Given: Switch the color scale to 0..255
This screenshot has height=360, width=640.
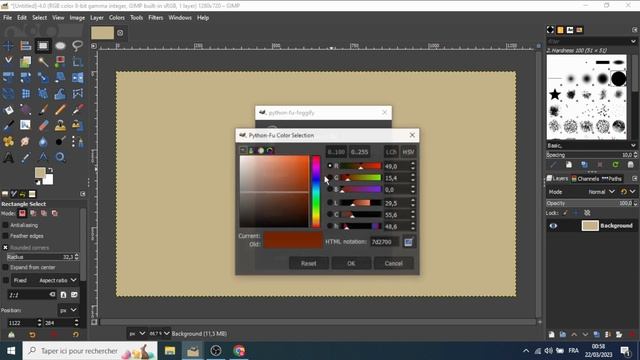Looking at the screenshot, I should tap(359, 152).
